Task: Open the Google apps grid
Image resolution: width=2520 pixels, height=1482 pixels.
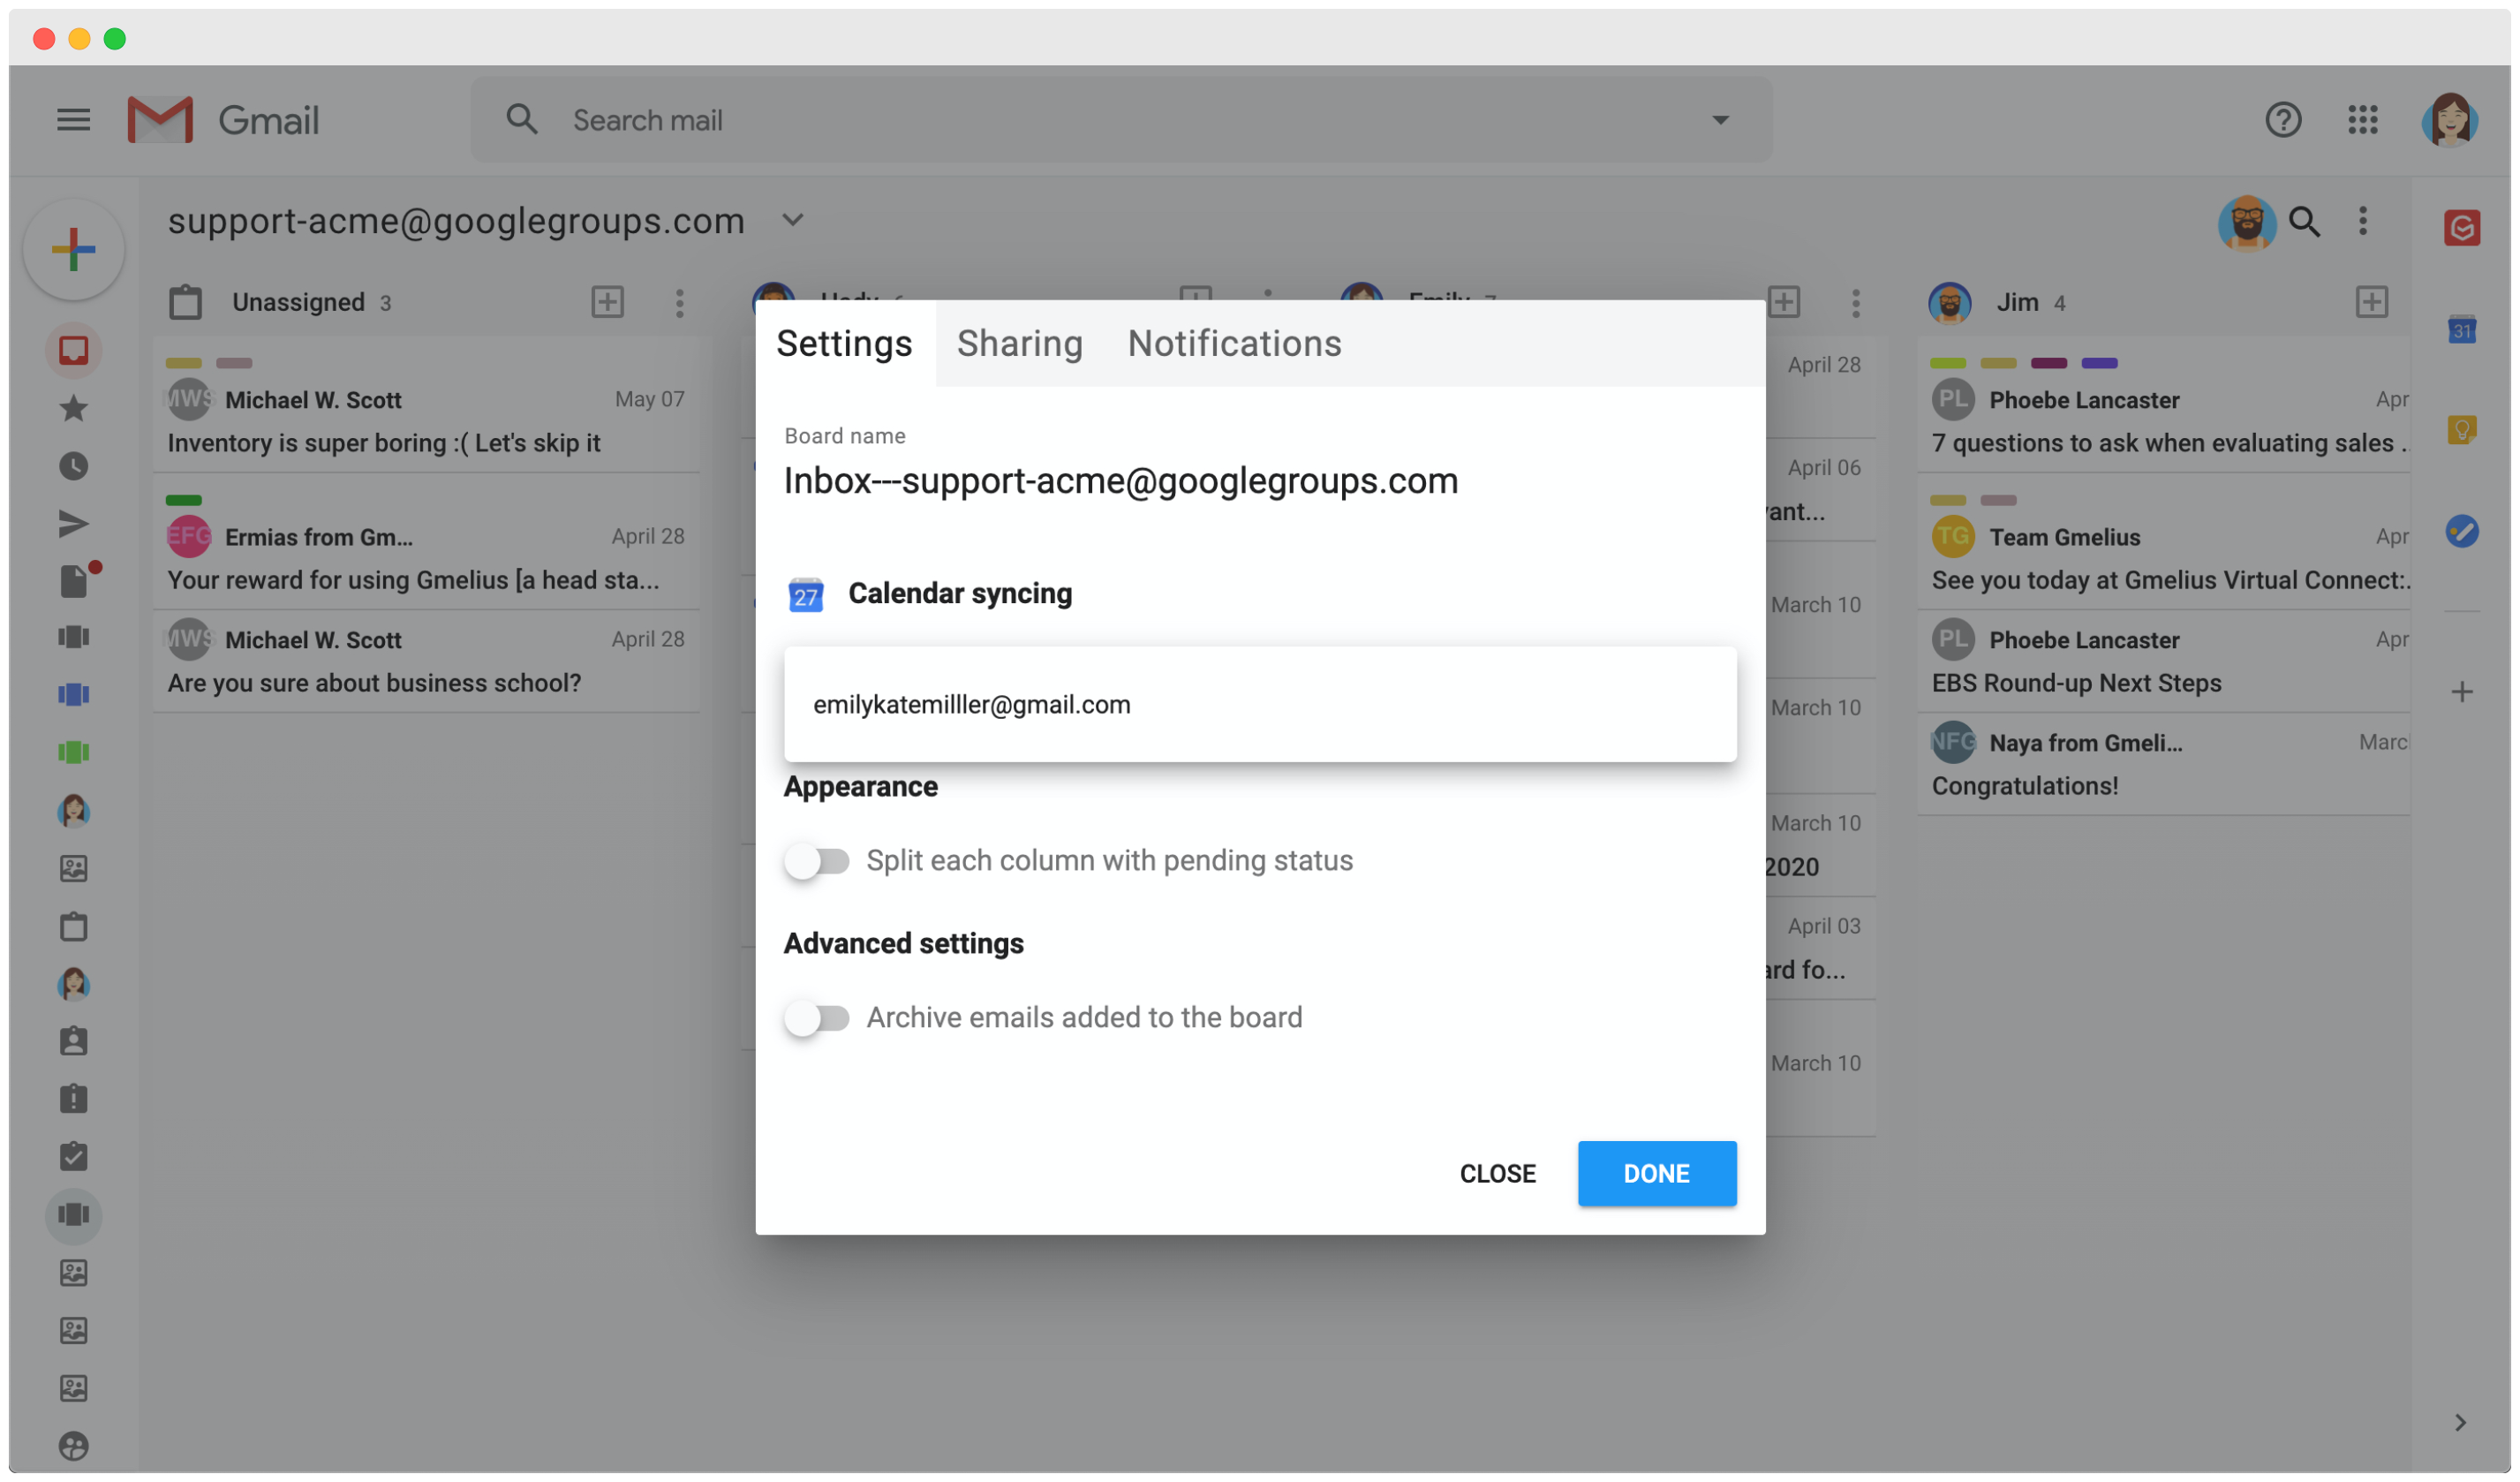Action: tap(2363, 120)
